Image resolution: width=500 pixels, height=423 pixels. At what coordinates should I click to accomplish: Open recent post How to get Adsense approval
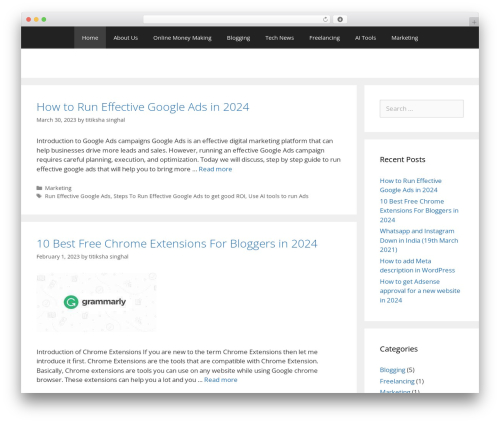(420, 291)
